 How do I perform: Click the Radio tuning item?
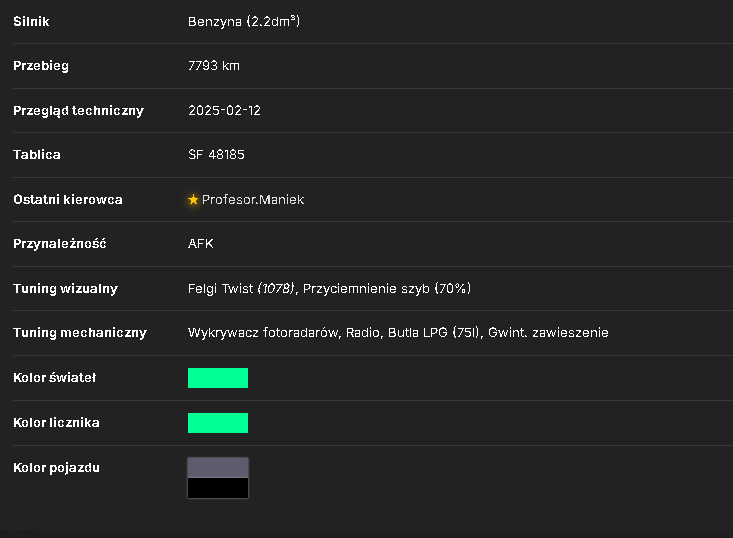[x=364, y=333]
